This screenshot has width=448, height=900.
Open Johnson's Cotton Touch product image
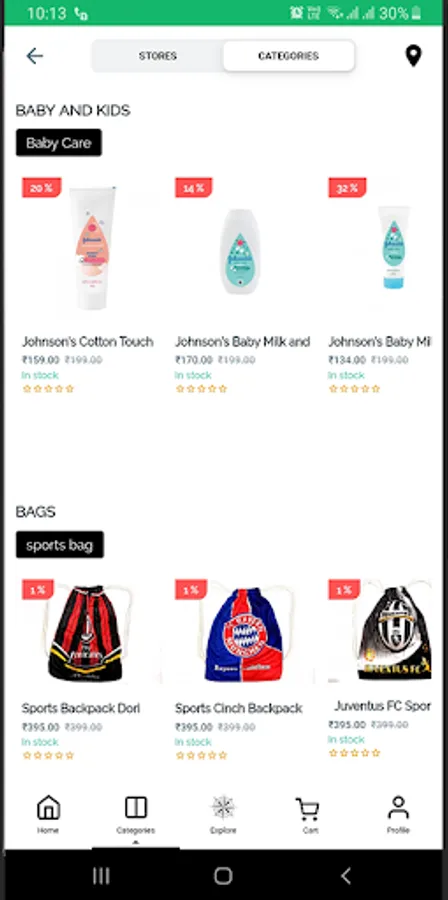[92, 249]
